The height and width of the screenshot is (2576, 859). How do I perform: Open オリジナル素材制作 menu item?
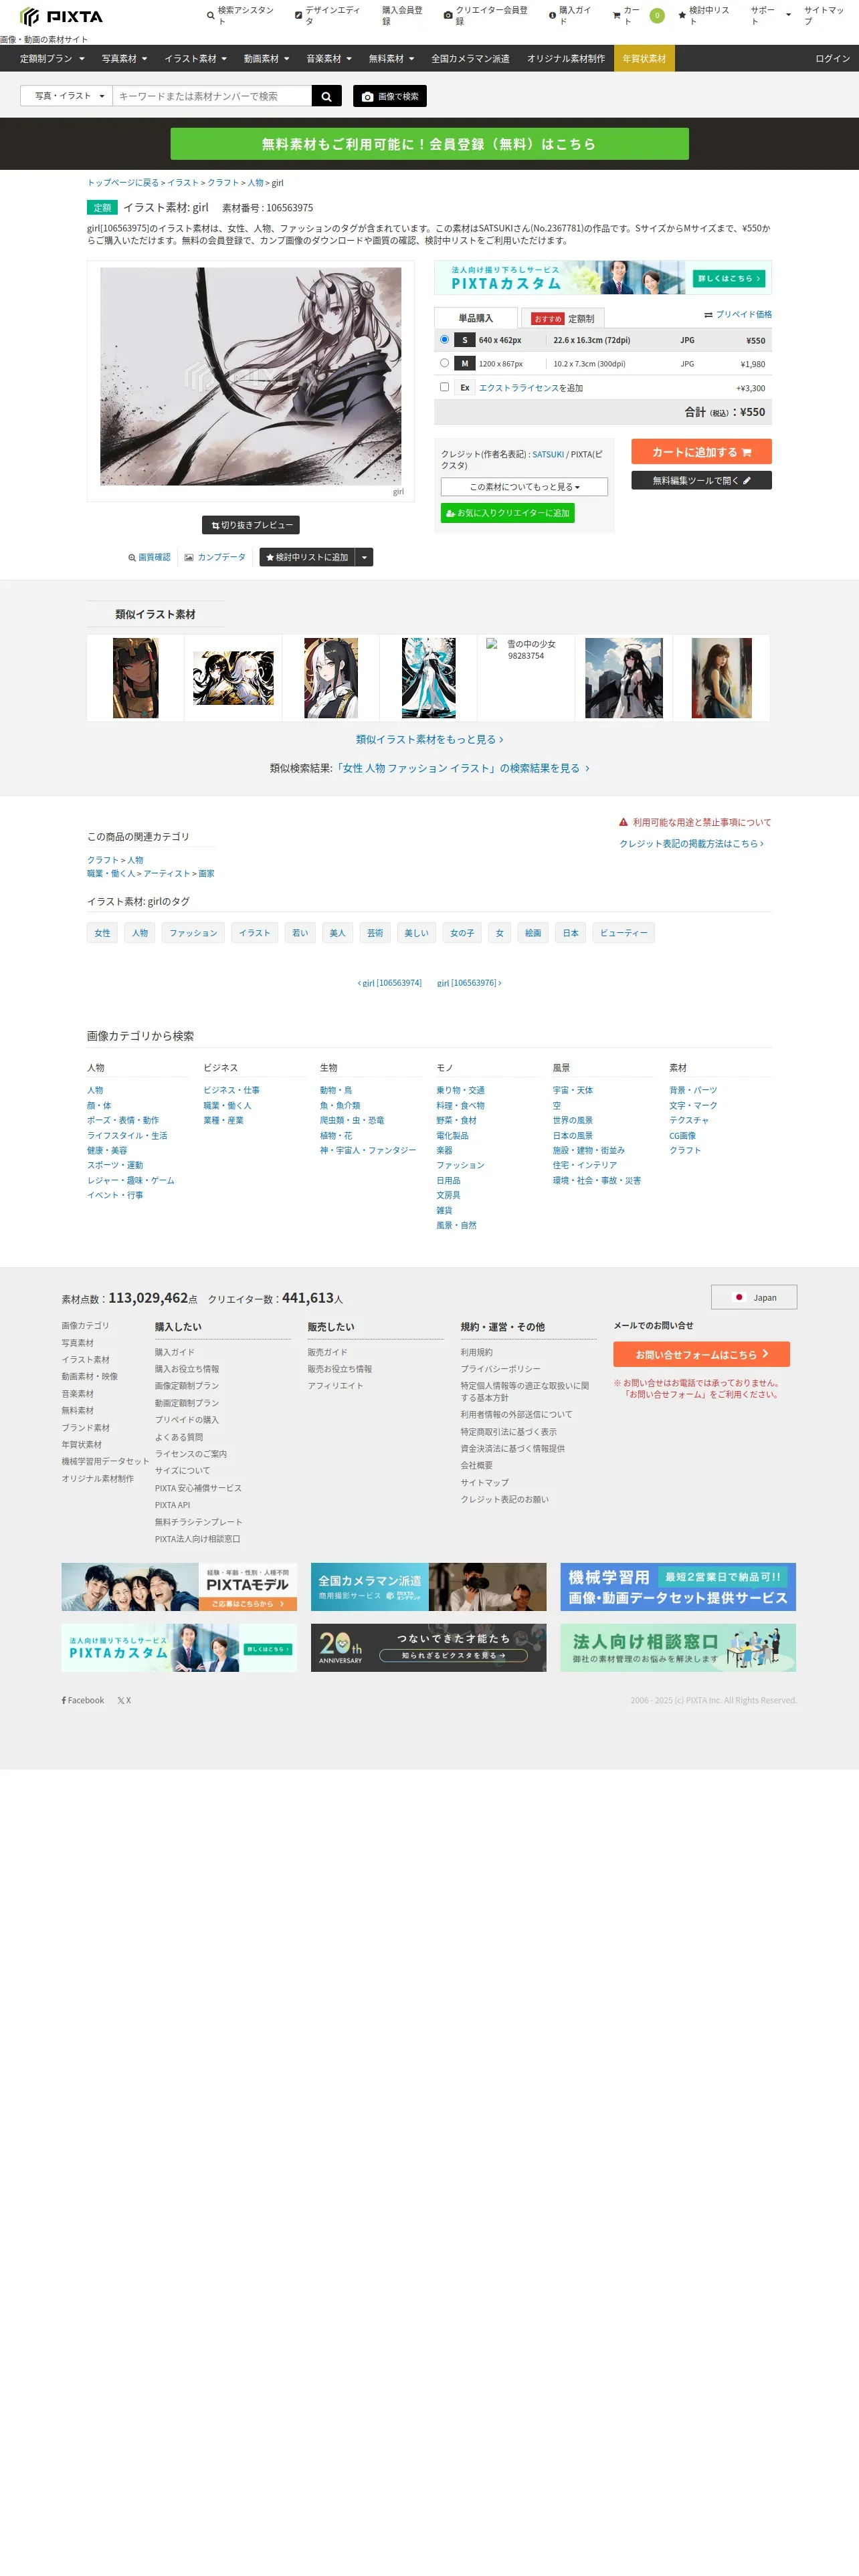(x=566, y=59)
